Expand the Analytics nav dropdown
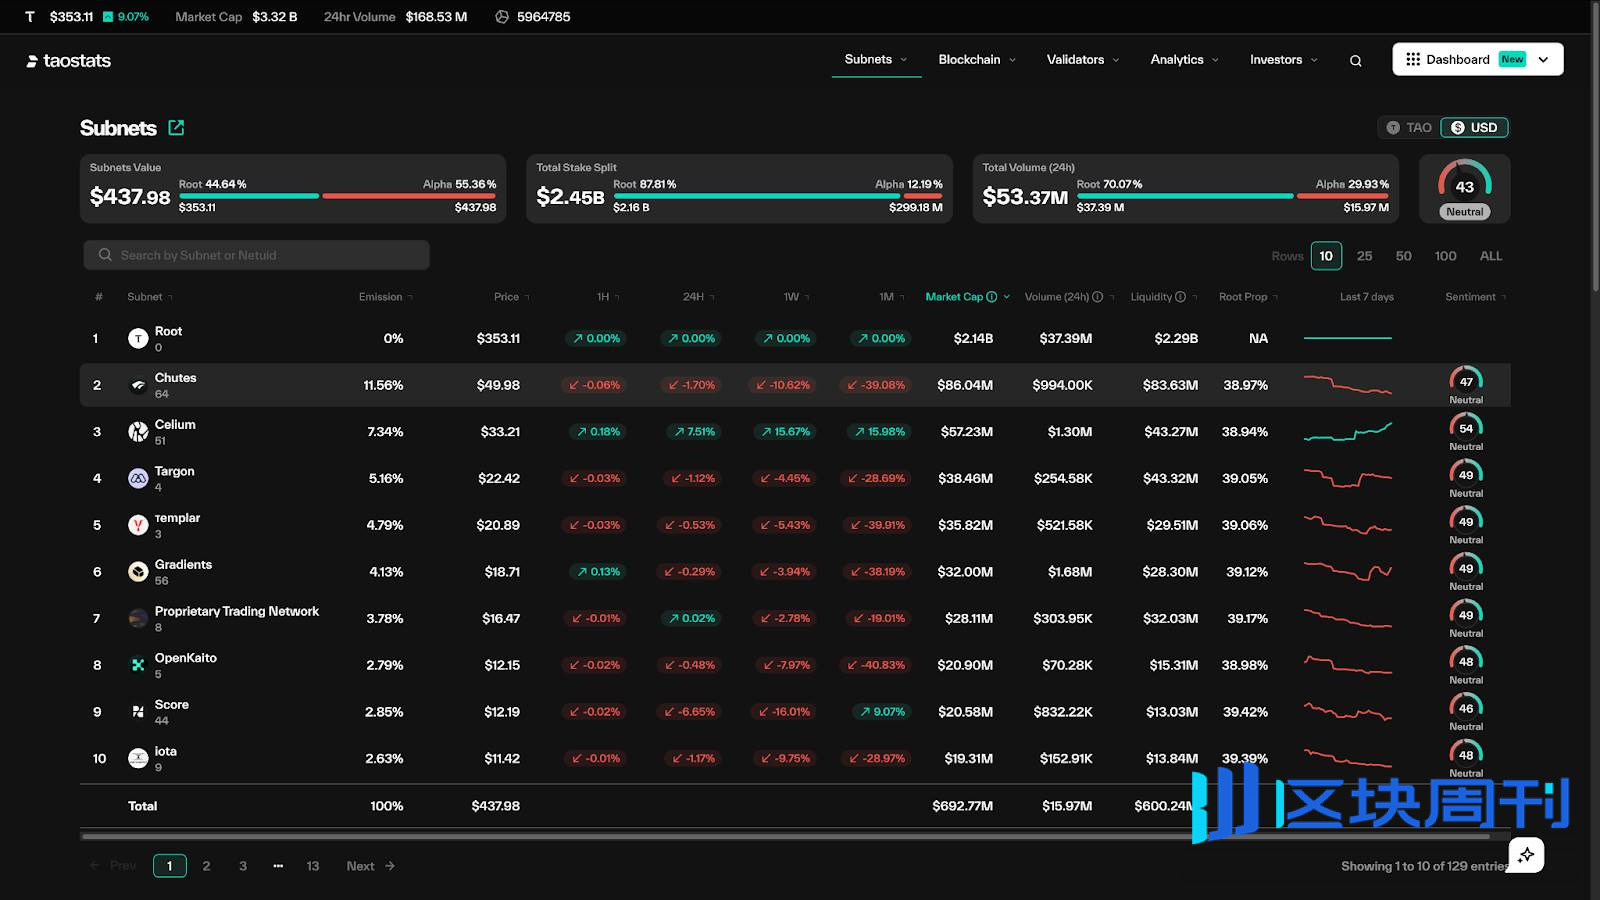The image size is (1600, 900). [1185, 60]
